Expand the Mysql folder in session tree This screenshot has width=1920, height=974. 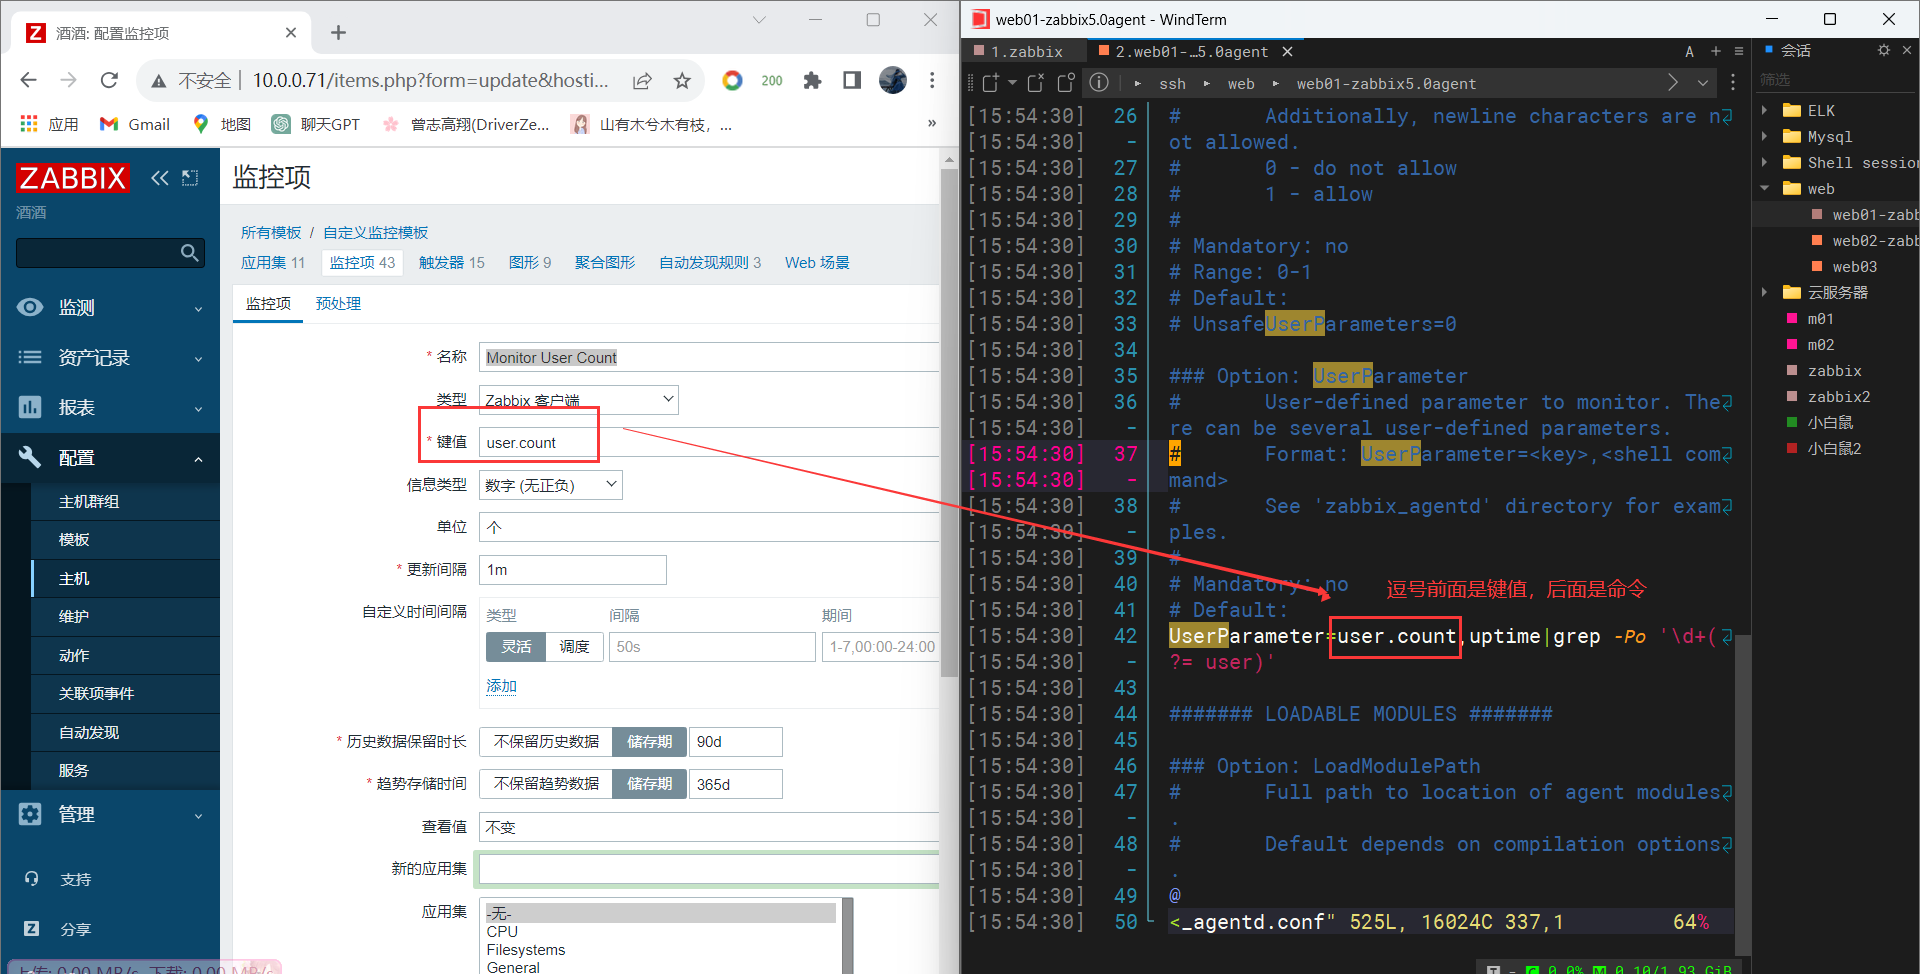tap(1765, 137)
